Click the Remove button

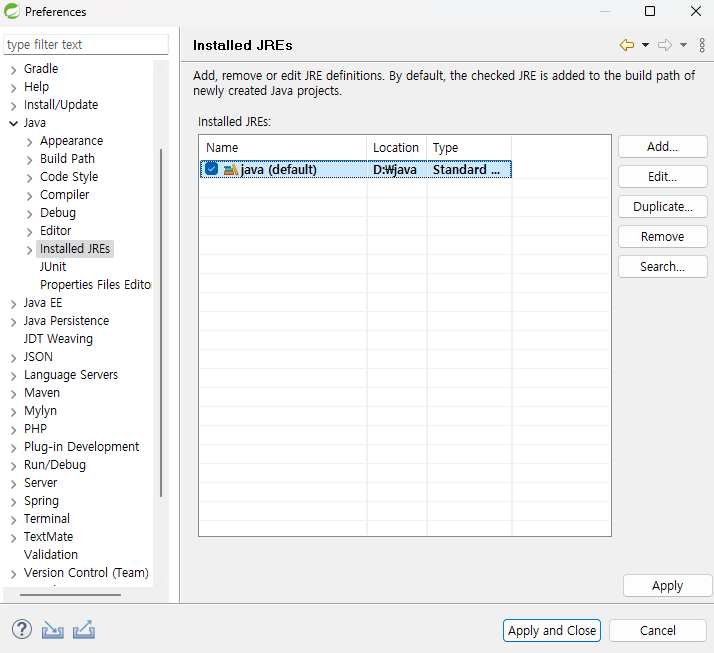click(663, 237)
